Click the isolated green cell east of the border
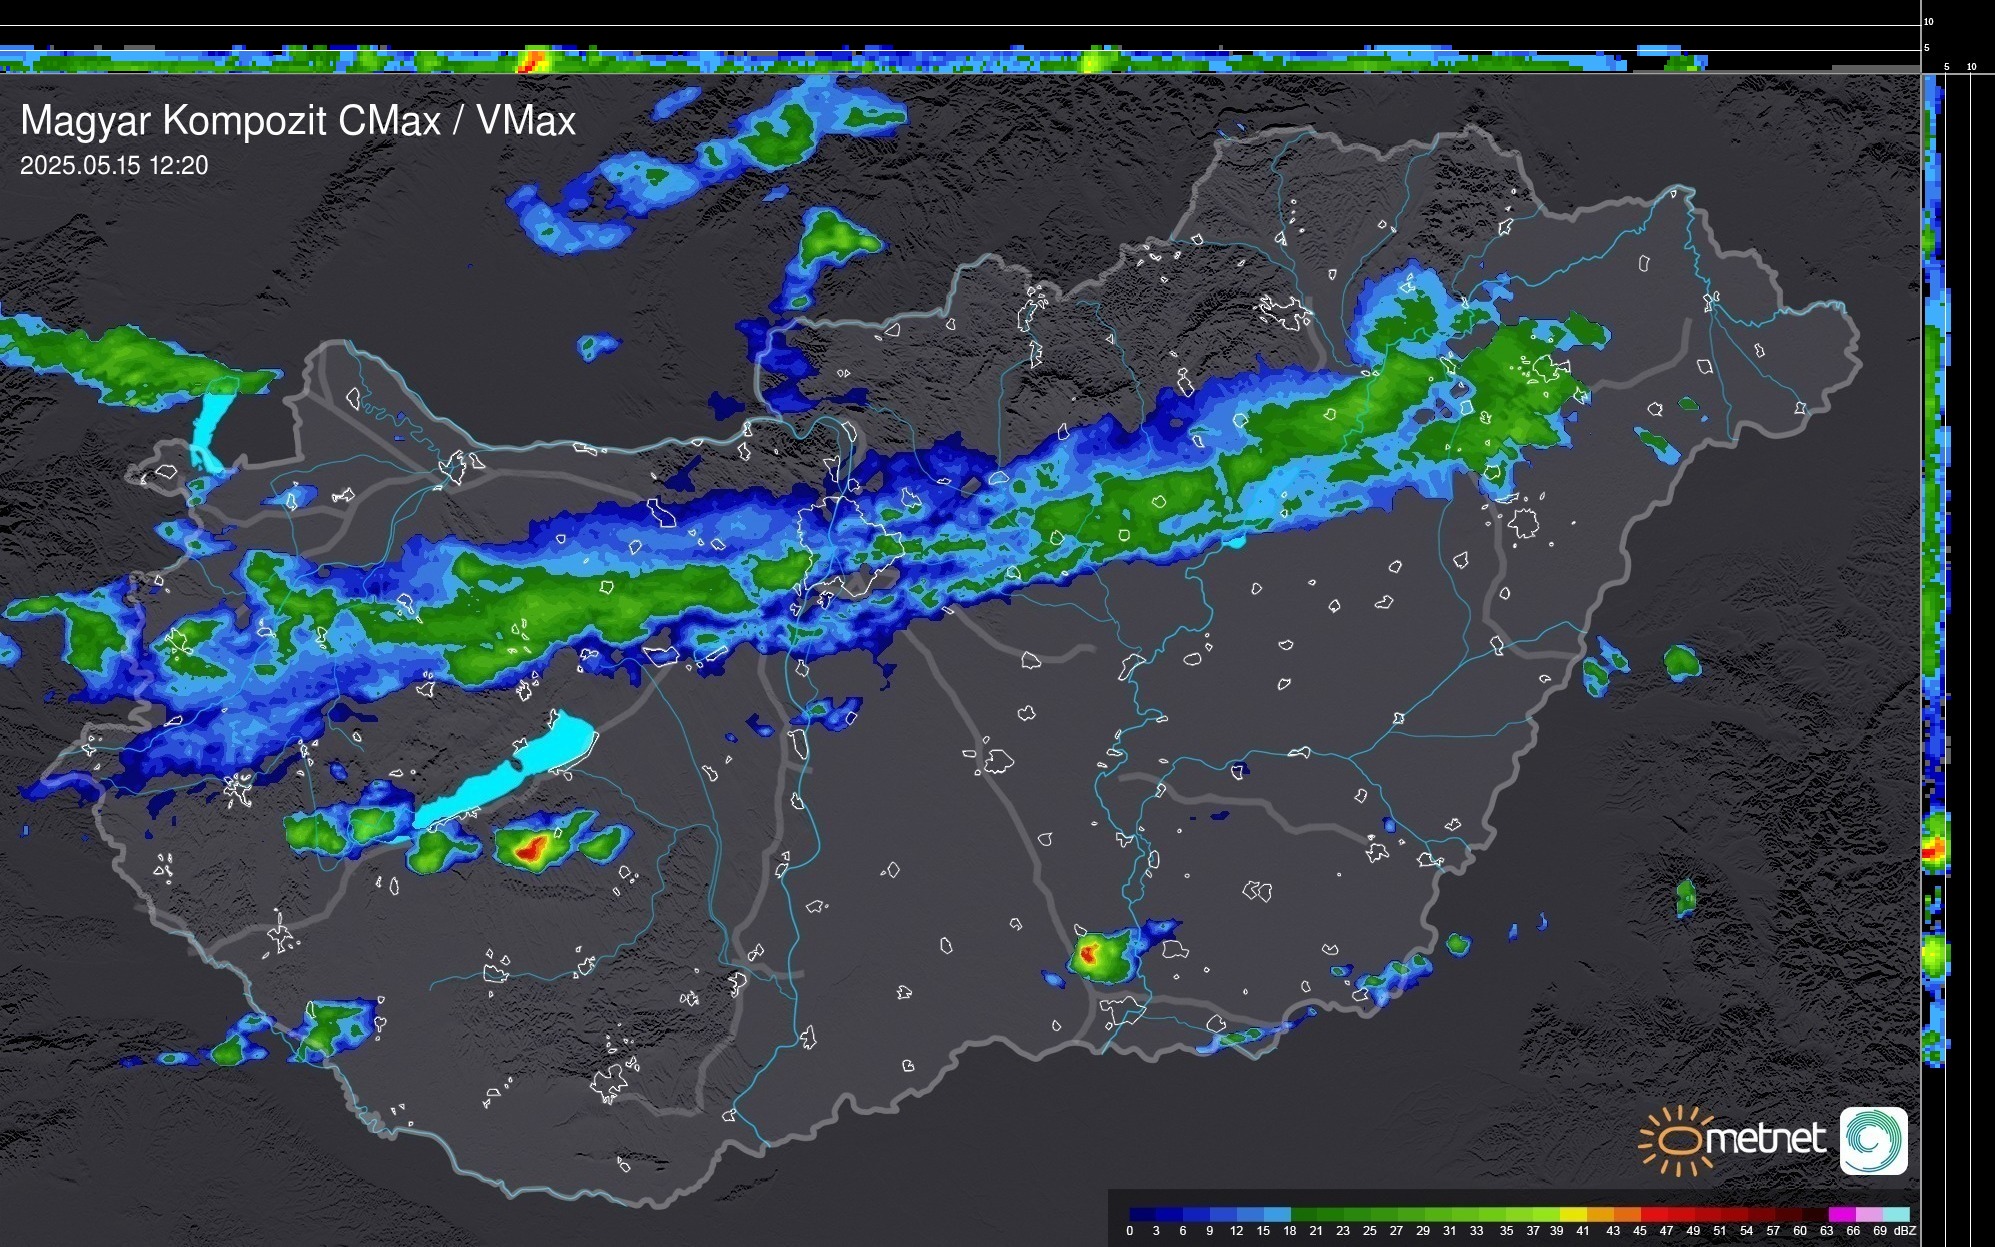The height and width of the screenshot is (1247, 1995). 1682,661
